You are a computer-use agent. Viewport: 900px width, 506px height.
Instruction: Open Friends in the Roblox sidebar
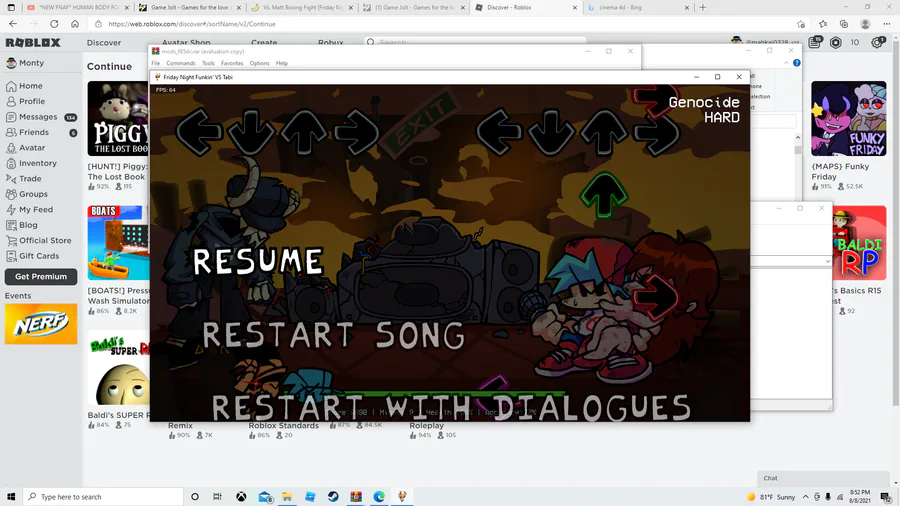coord(28,133)
